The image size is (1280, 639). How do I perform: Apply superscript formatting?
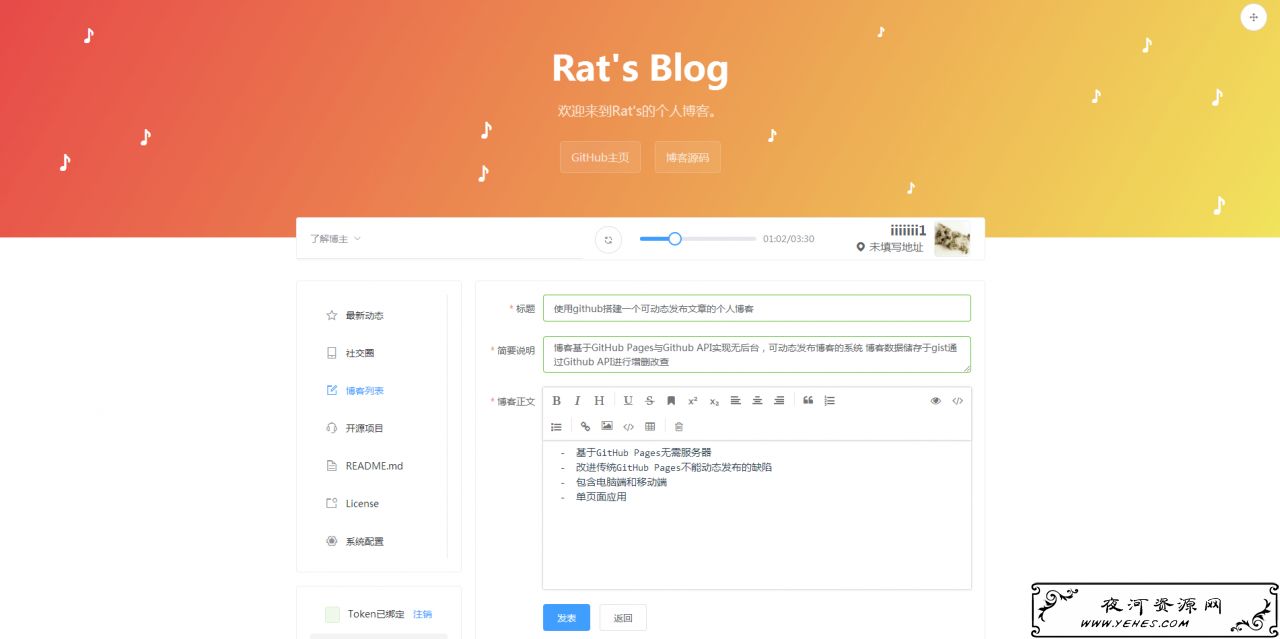[693, 401]
